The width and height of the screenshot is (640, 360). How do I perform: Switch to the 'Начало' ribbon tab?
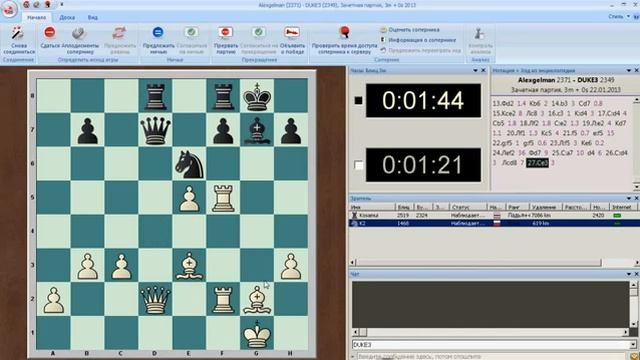pyautogui.click(x=36, y=18)
